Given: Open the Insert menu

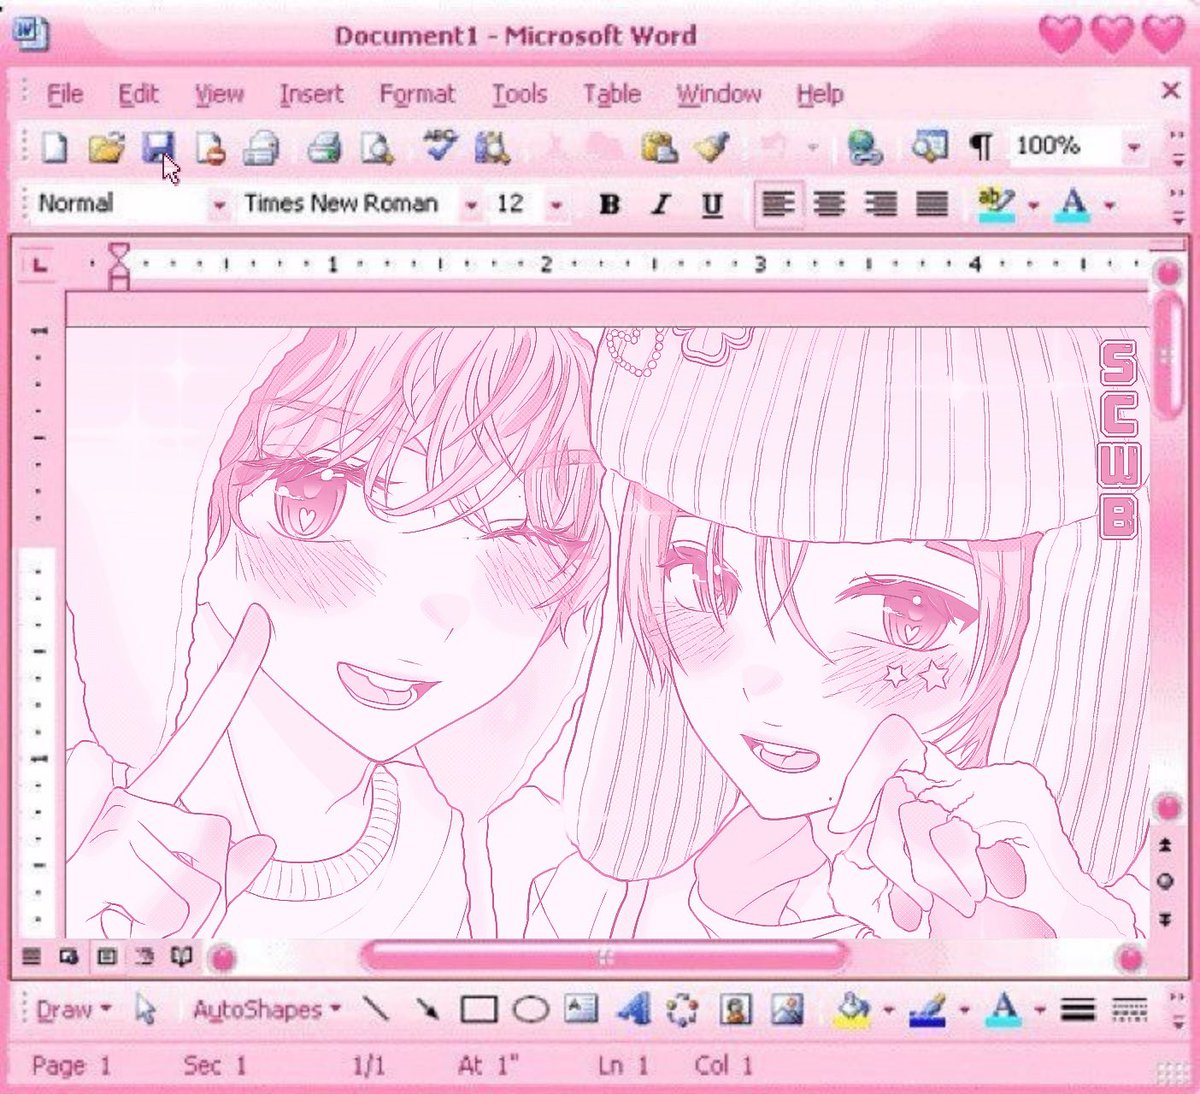Looking at the screenshot, I should coord(311,95).
